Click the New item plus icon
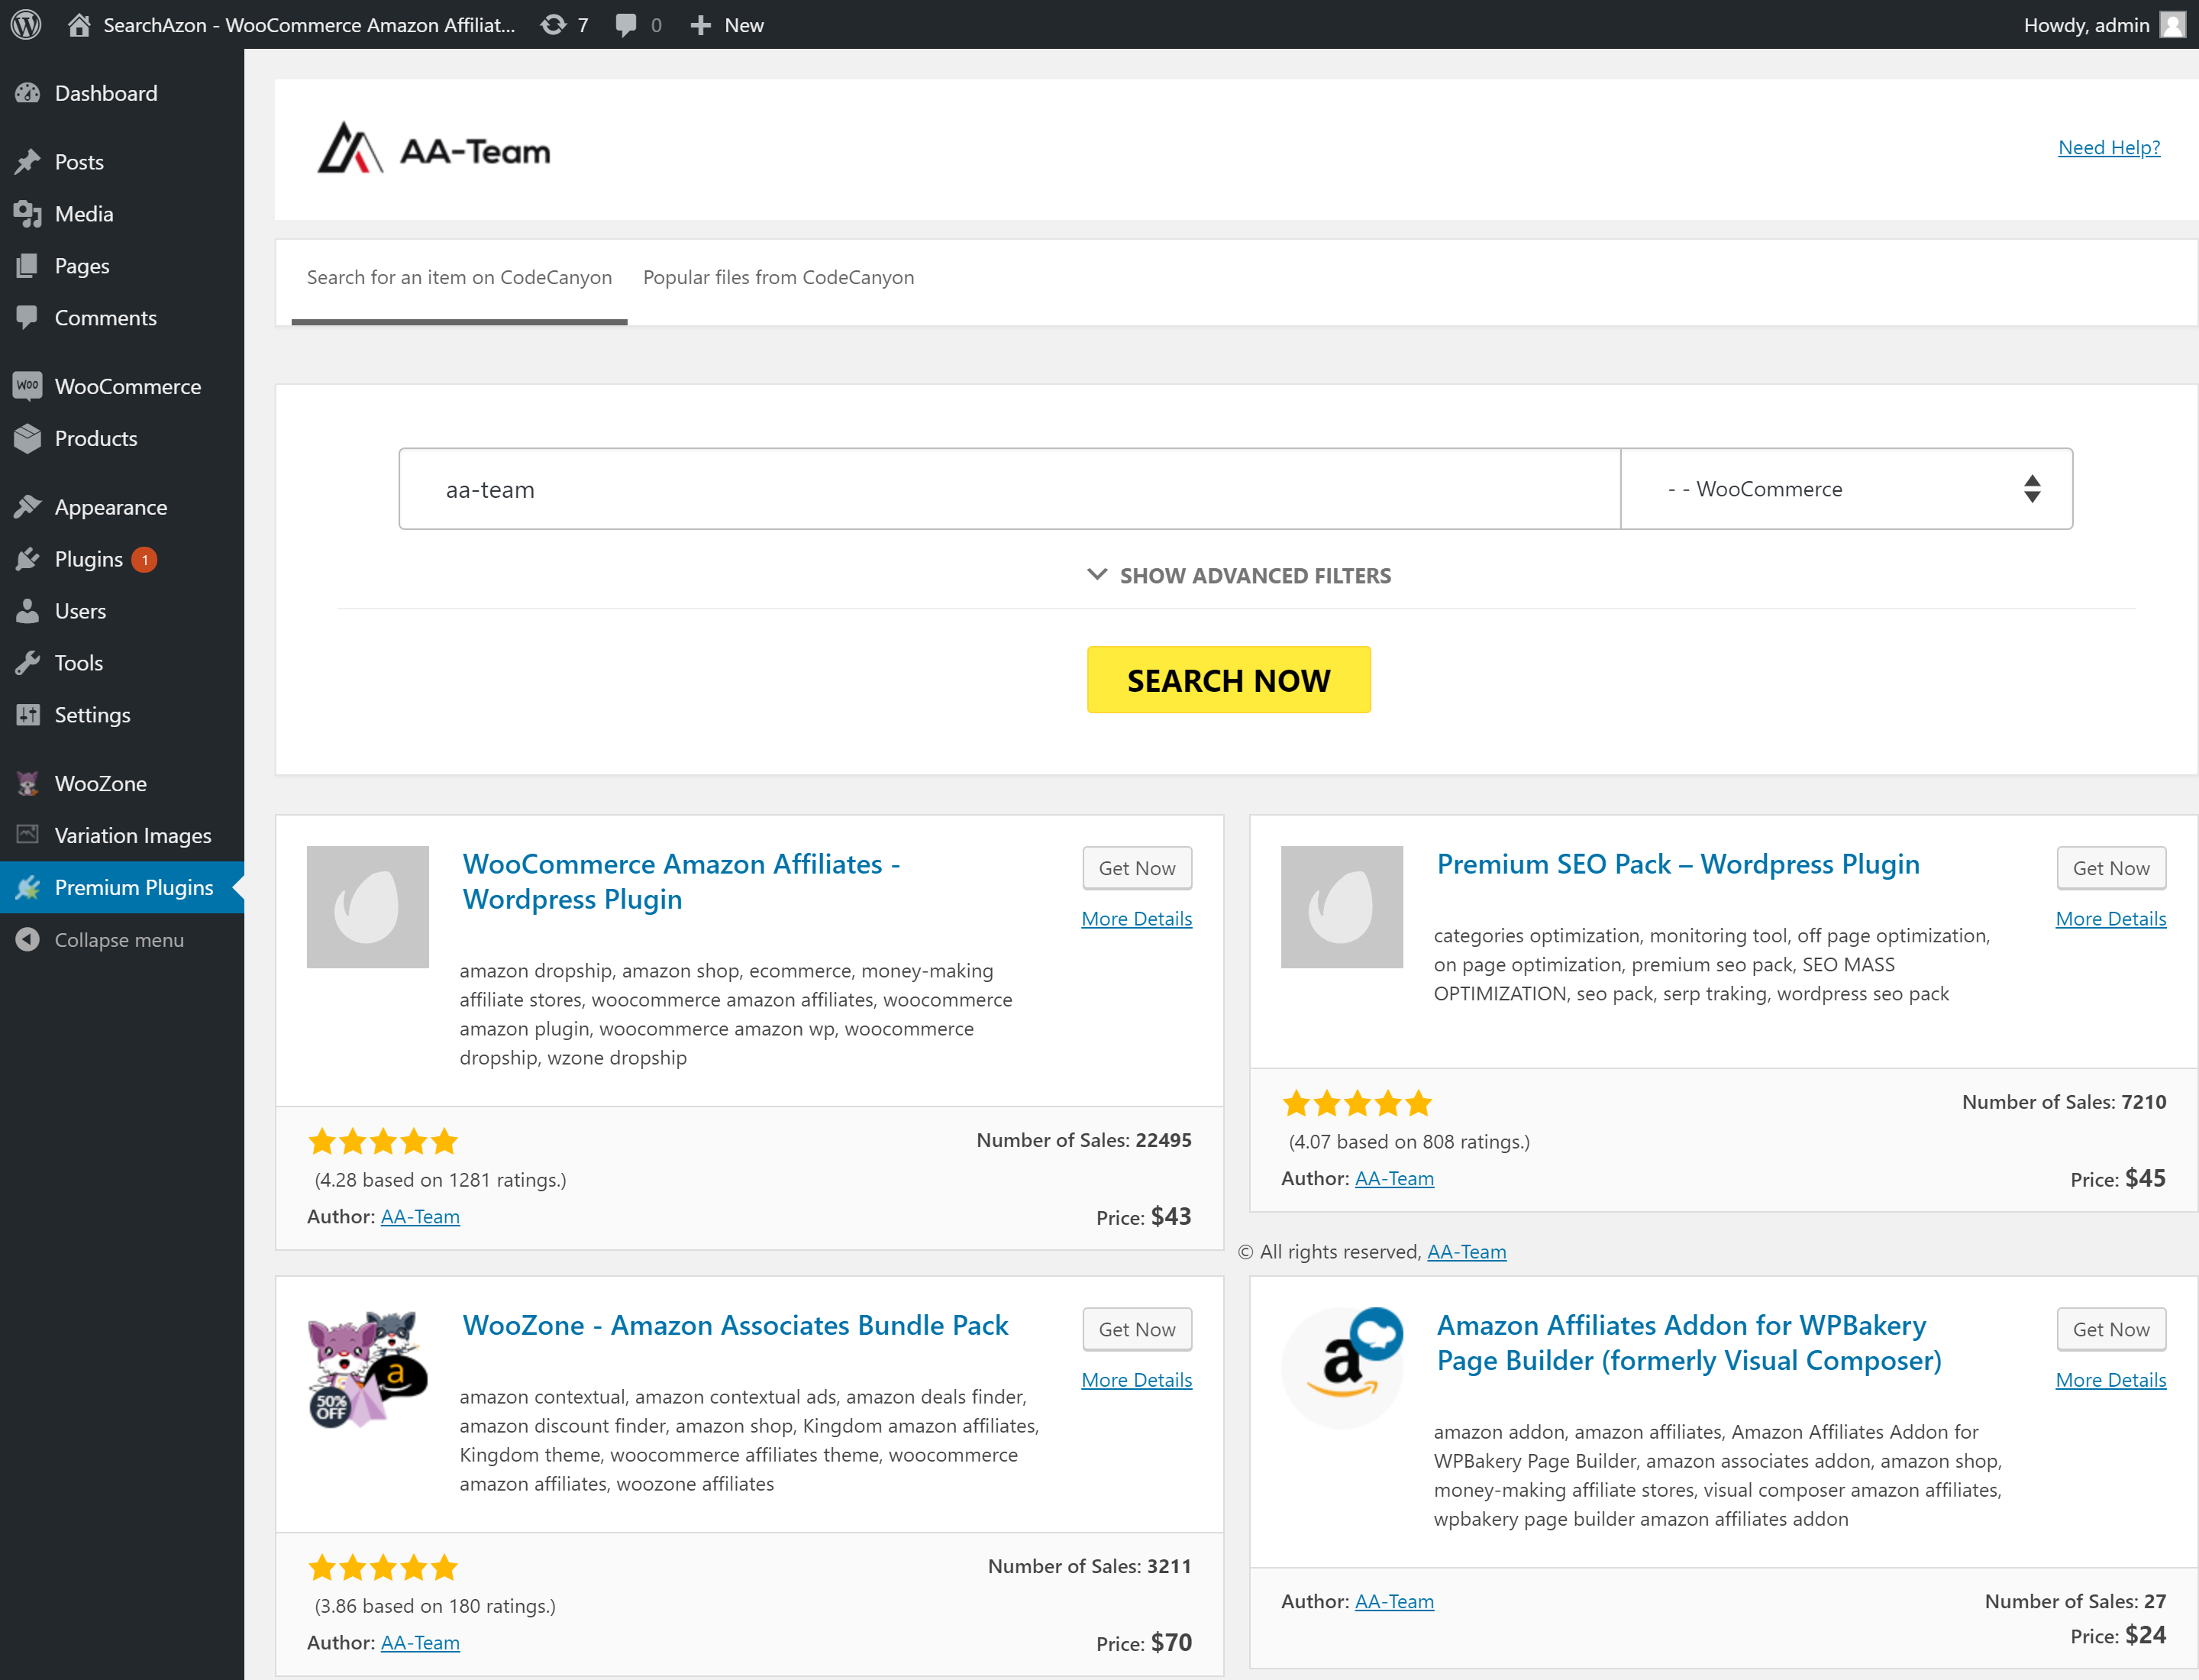Viewport: 2199px width, 1680px height. tap(700, 25)
